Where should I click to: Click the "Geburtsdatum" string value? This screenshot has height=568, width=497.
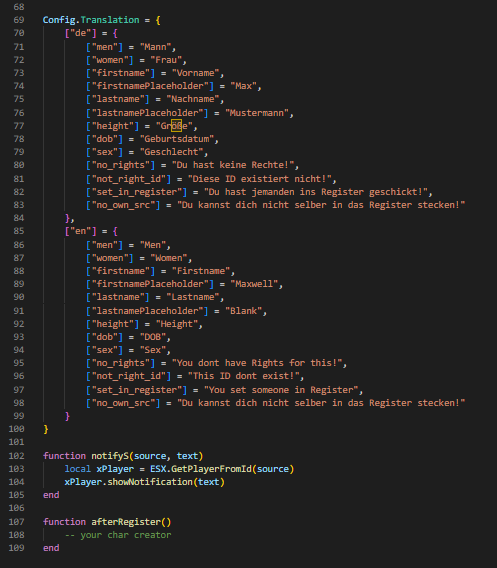177,139
